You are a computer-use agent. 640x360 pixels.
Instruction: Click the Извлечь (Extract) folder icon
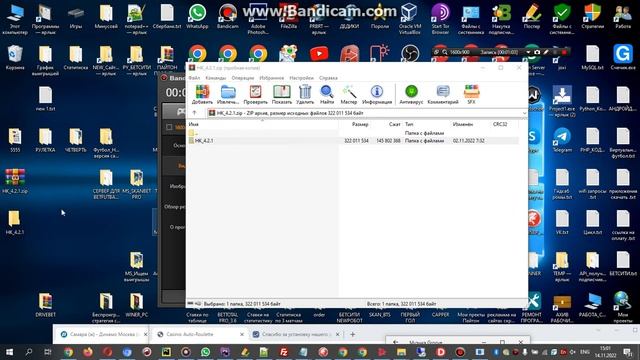pos(228,95)
